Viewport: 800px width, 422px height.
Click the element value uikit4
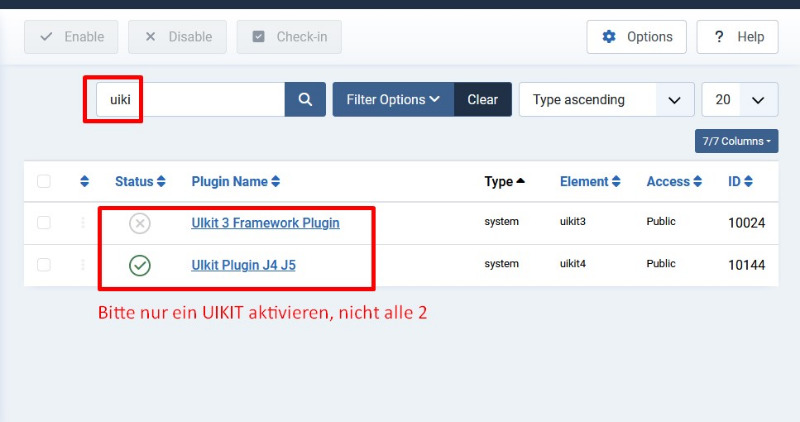(572, 264)
